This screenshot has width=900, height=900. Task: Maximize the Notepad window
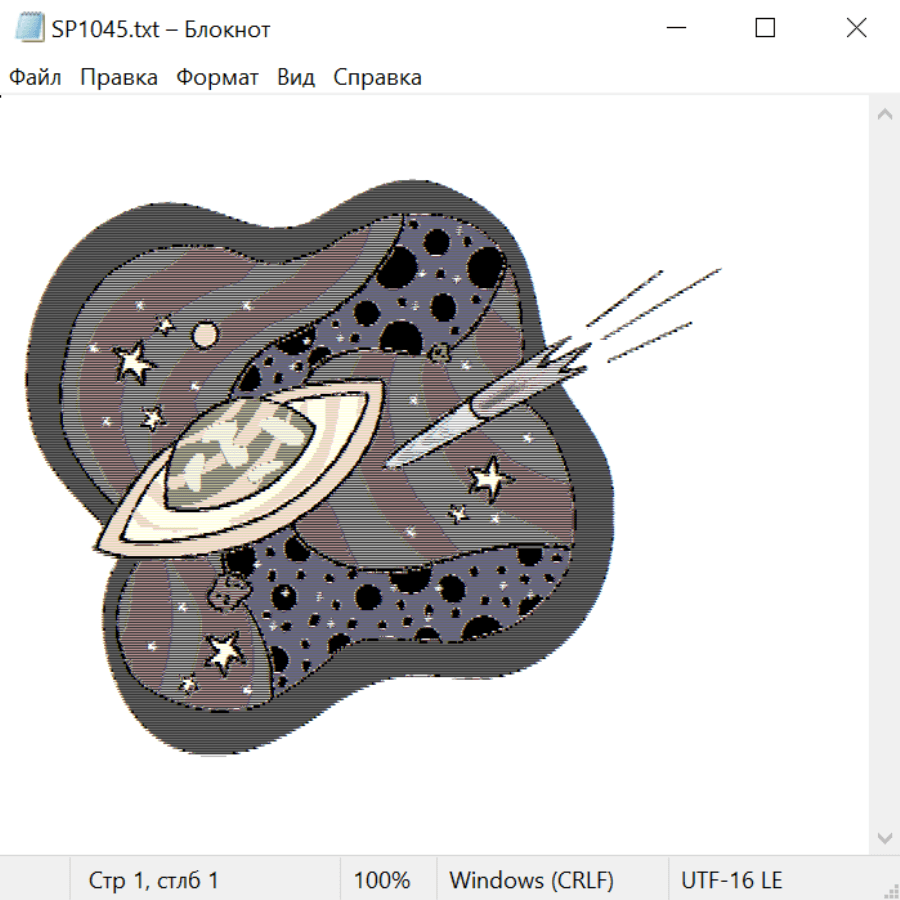[x=765, y=29]
